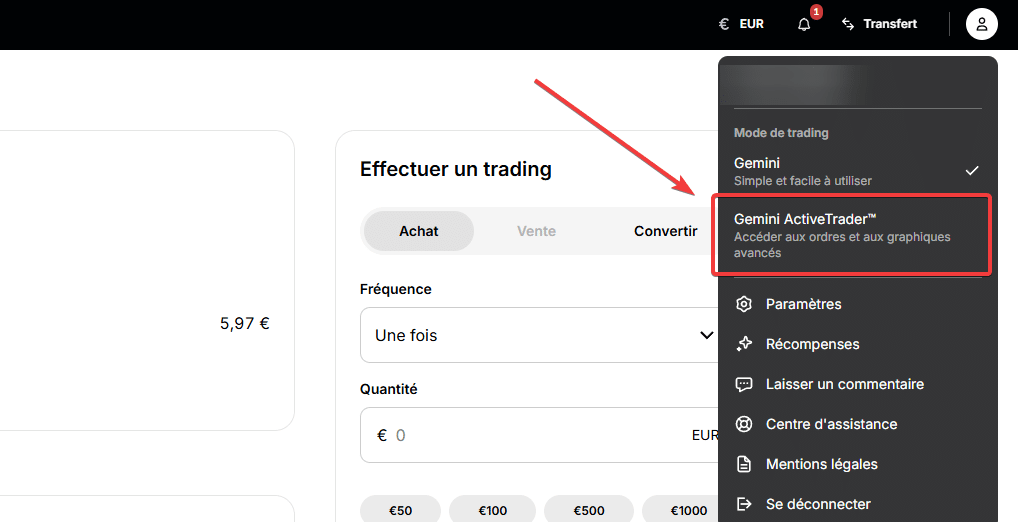
Task: Select the Achat tab
Action: tap(419, 231)
